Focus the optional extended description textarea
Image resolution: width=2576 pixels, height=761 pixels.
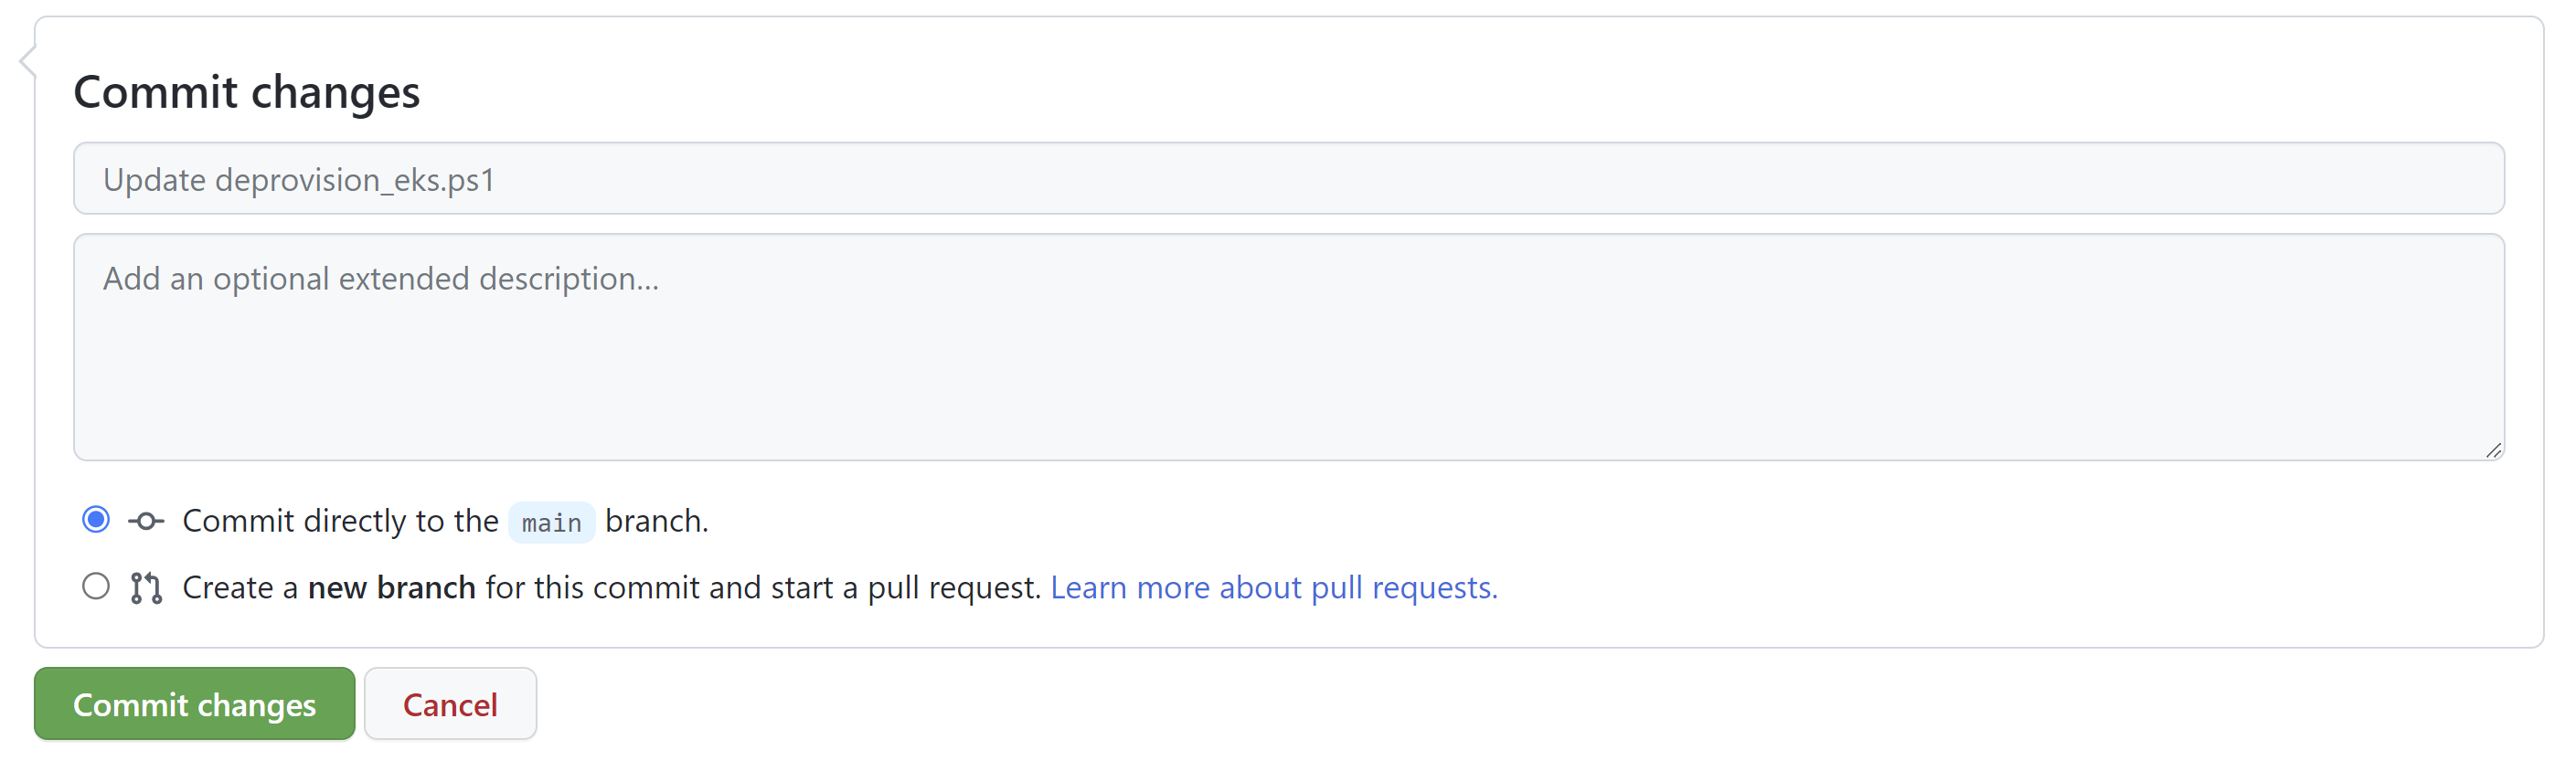(1288, 347)
